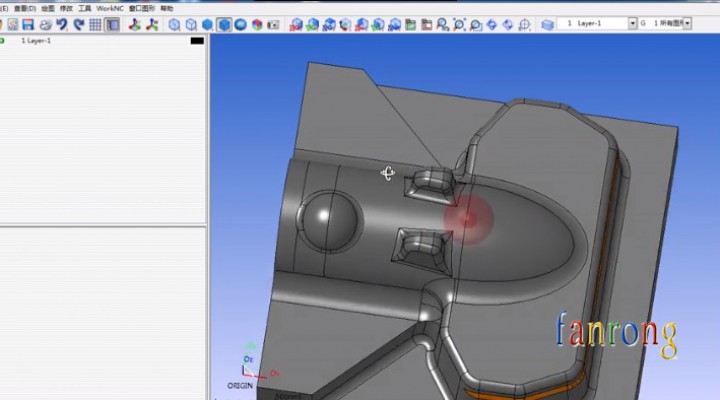Open the WorkNC menu
Screen dimensions: 720x400
tap(109, 8)
